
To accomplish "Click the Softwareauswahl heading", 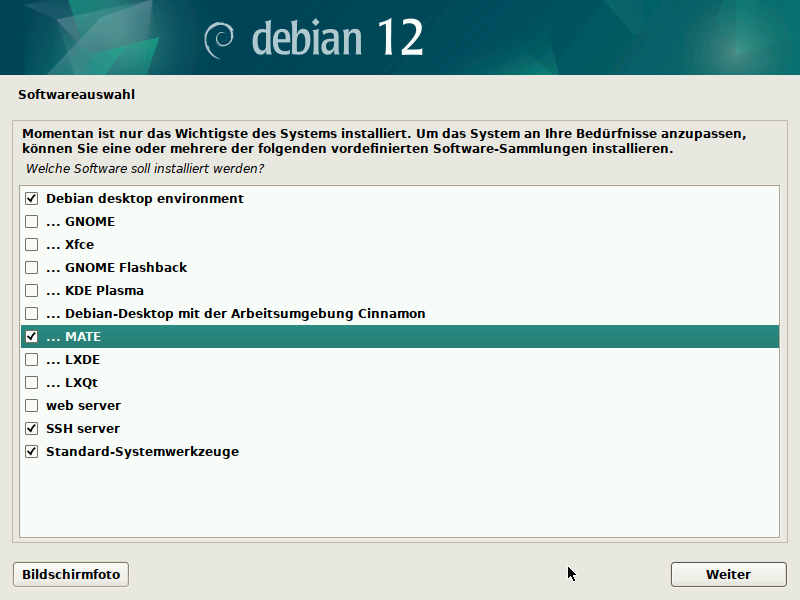I will [x=76, y=96].
